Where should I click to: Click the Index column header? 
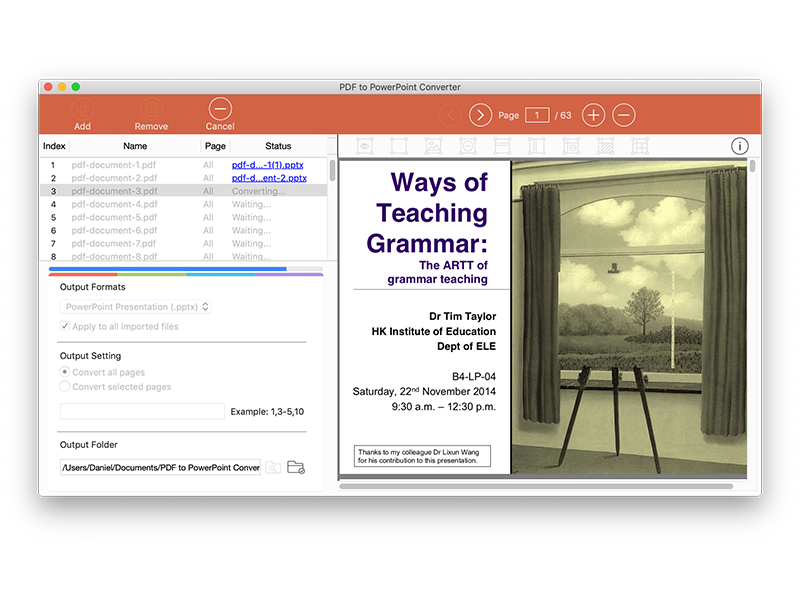click(x=54, y=146)
